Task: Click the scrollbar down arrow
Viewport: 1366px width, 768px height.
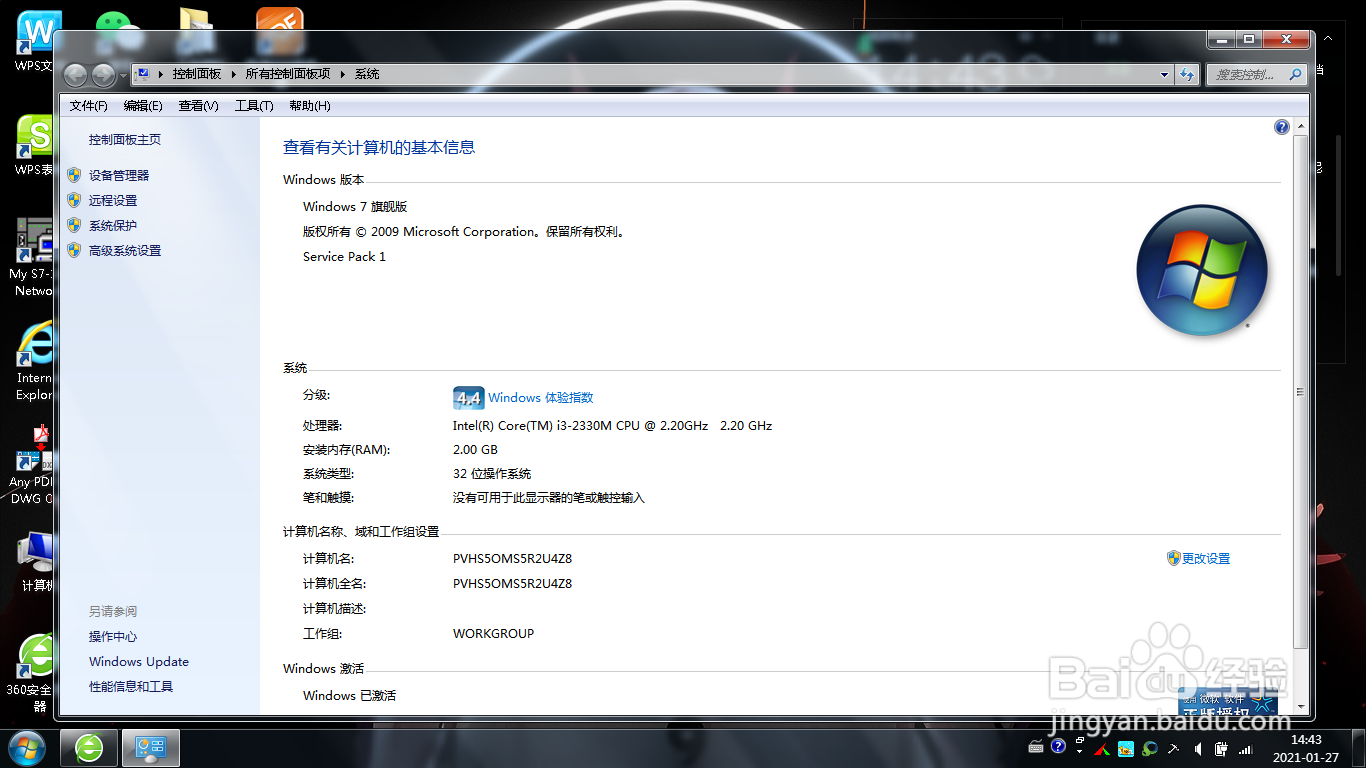Action: coord(1300,706)
